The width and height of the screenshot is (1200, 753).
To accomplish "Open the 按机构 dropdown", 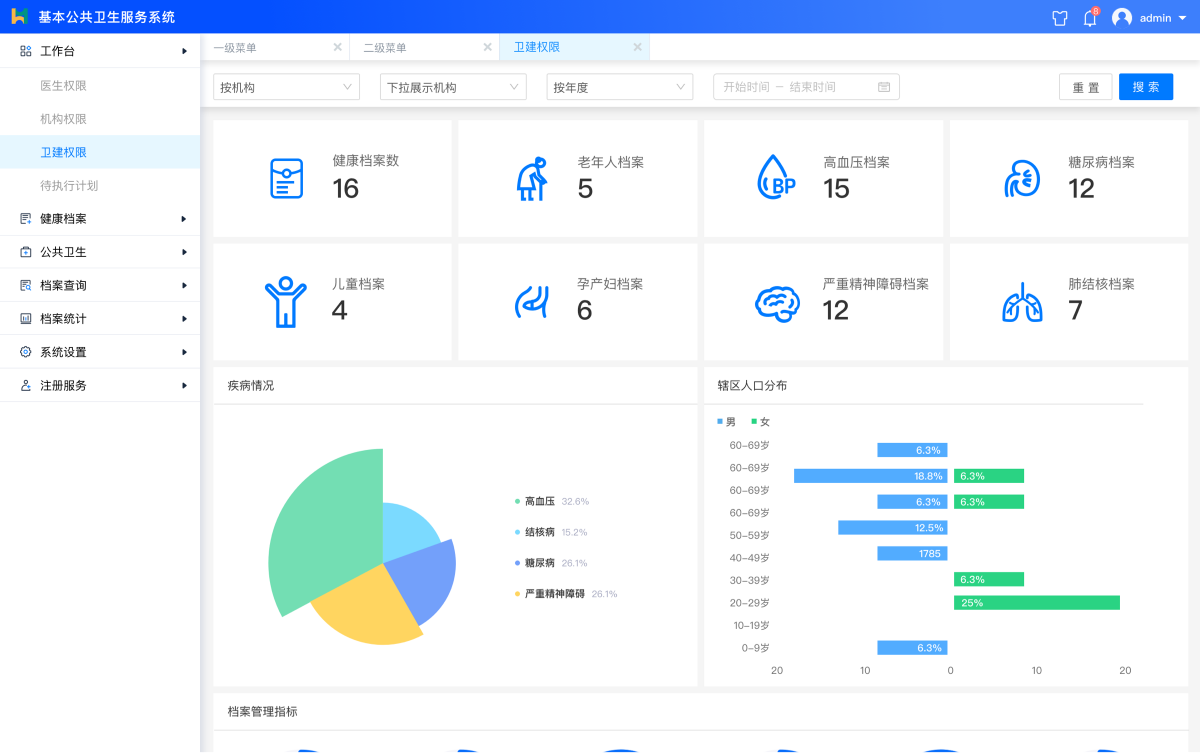I will (x=286, y=87).
